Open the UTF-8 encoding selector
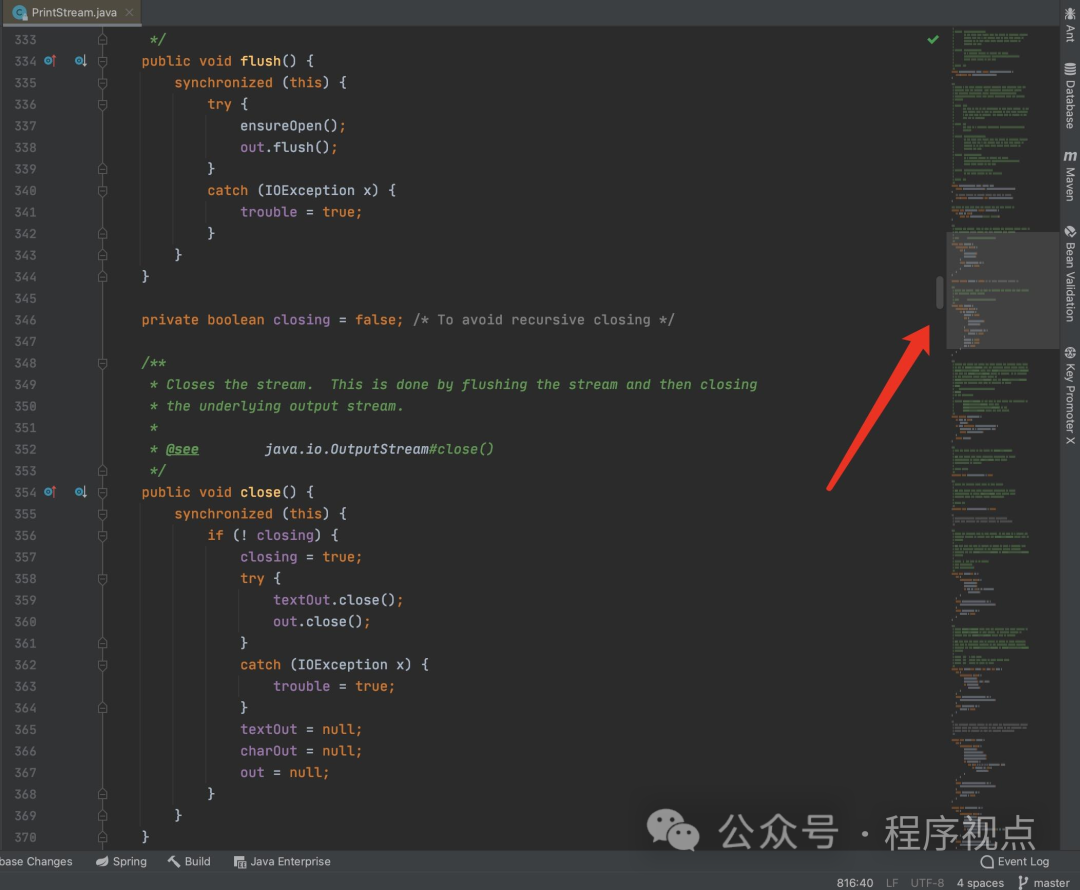Screen dimensions: 1080x890 (926, 883)
